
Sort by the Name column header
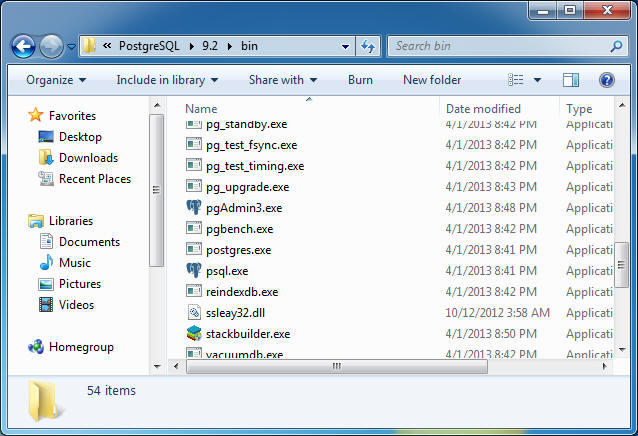[x=201, y=109]
